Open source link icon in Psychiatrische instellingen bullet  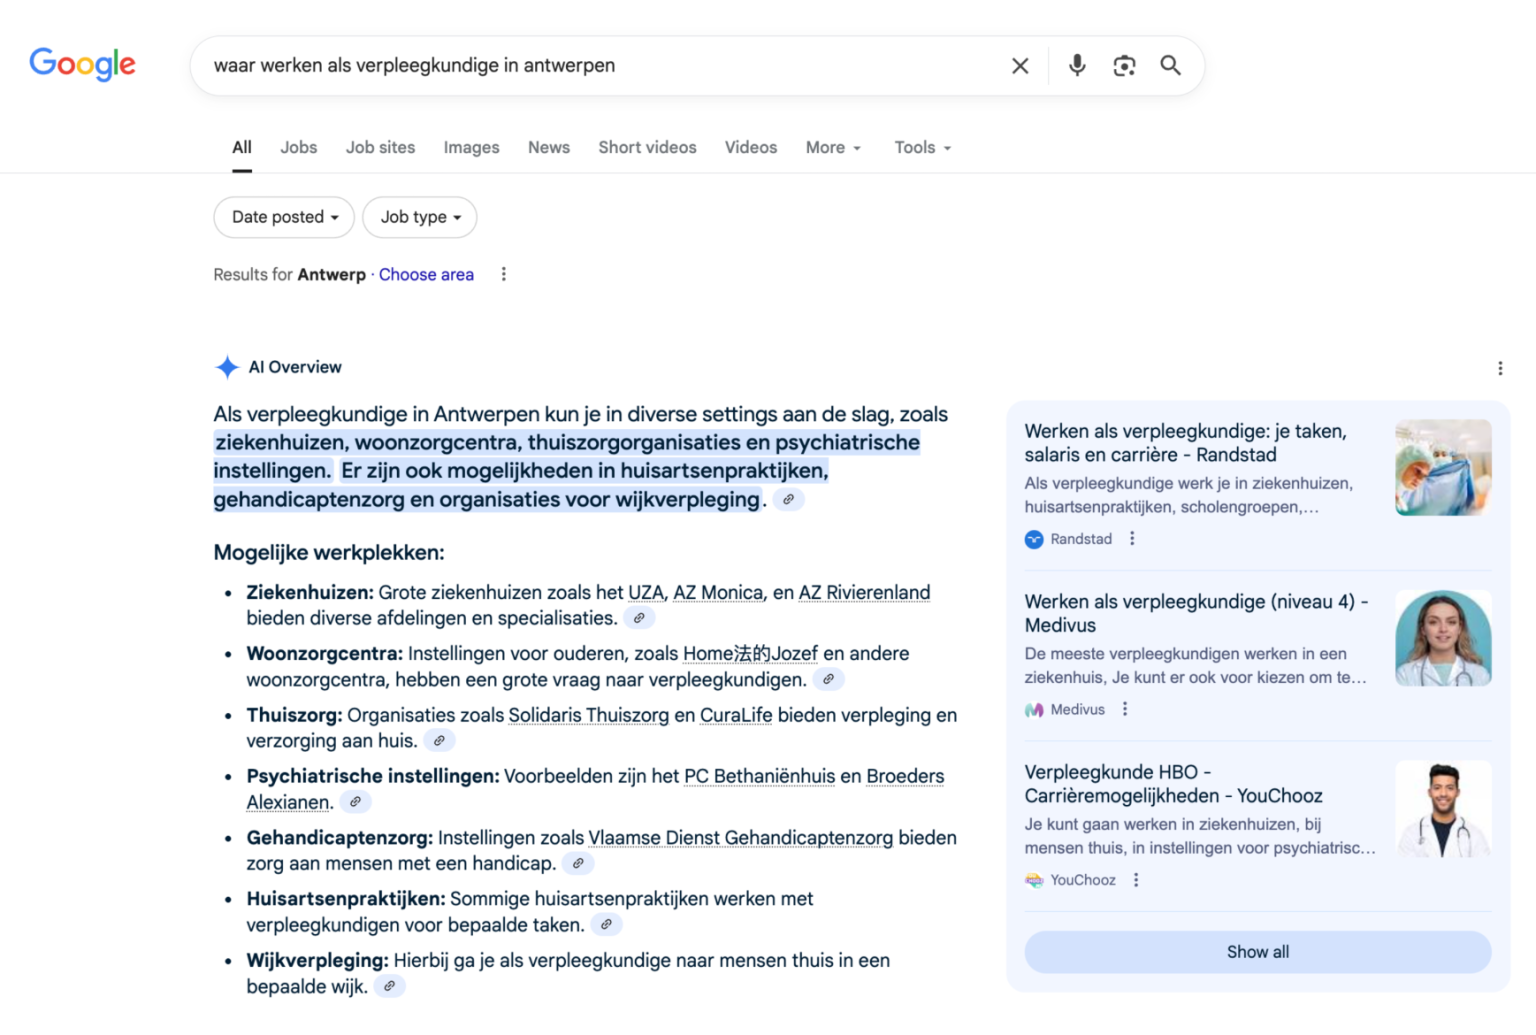pos(355,802)
